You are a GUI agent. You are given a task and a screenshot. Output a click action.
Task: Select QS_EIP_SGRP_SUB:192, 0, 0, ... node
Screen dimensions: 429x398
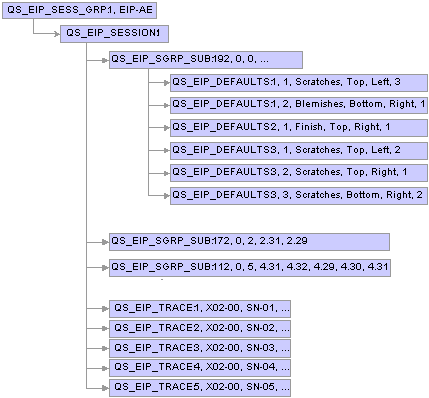[206, 60]
